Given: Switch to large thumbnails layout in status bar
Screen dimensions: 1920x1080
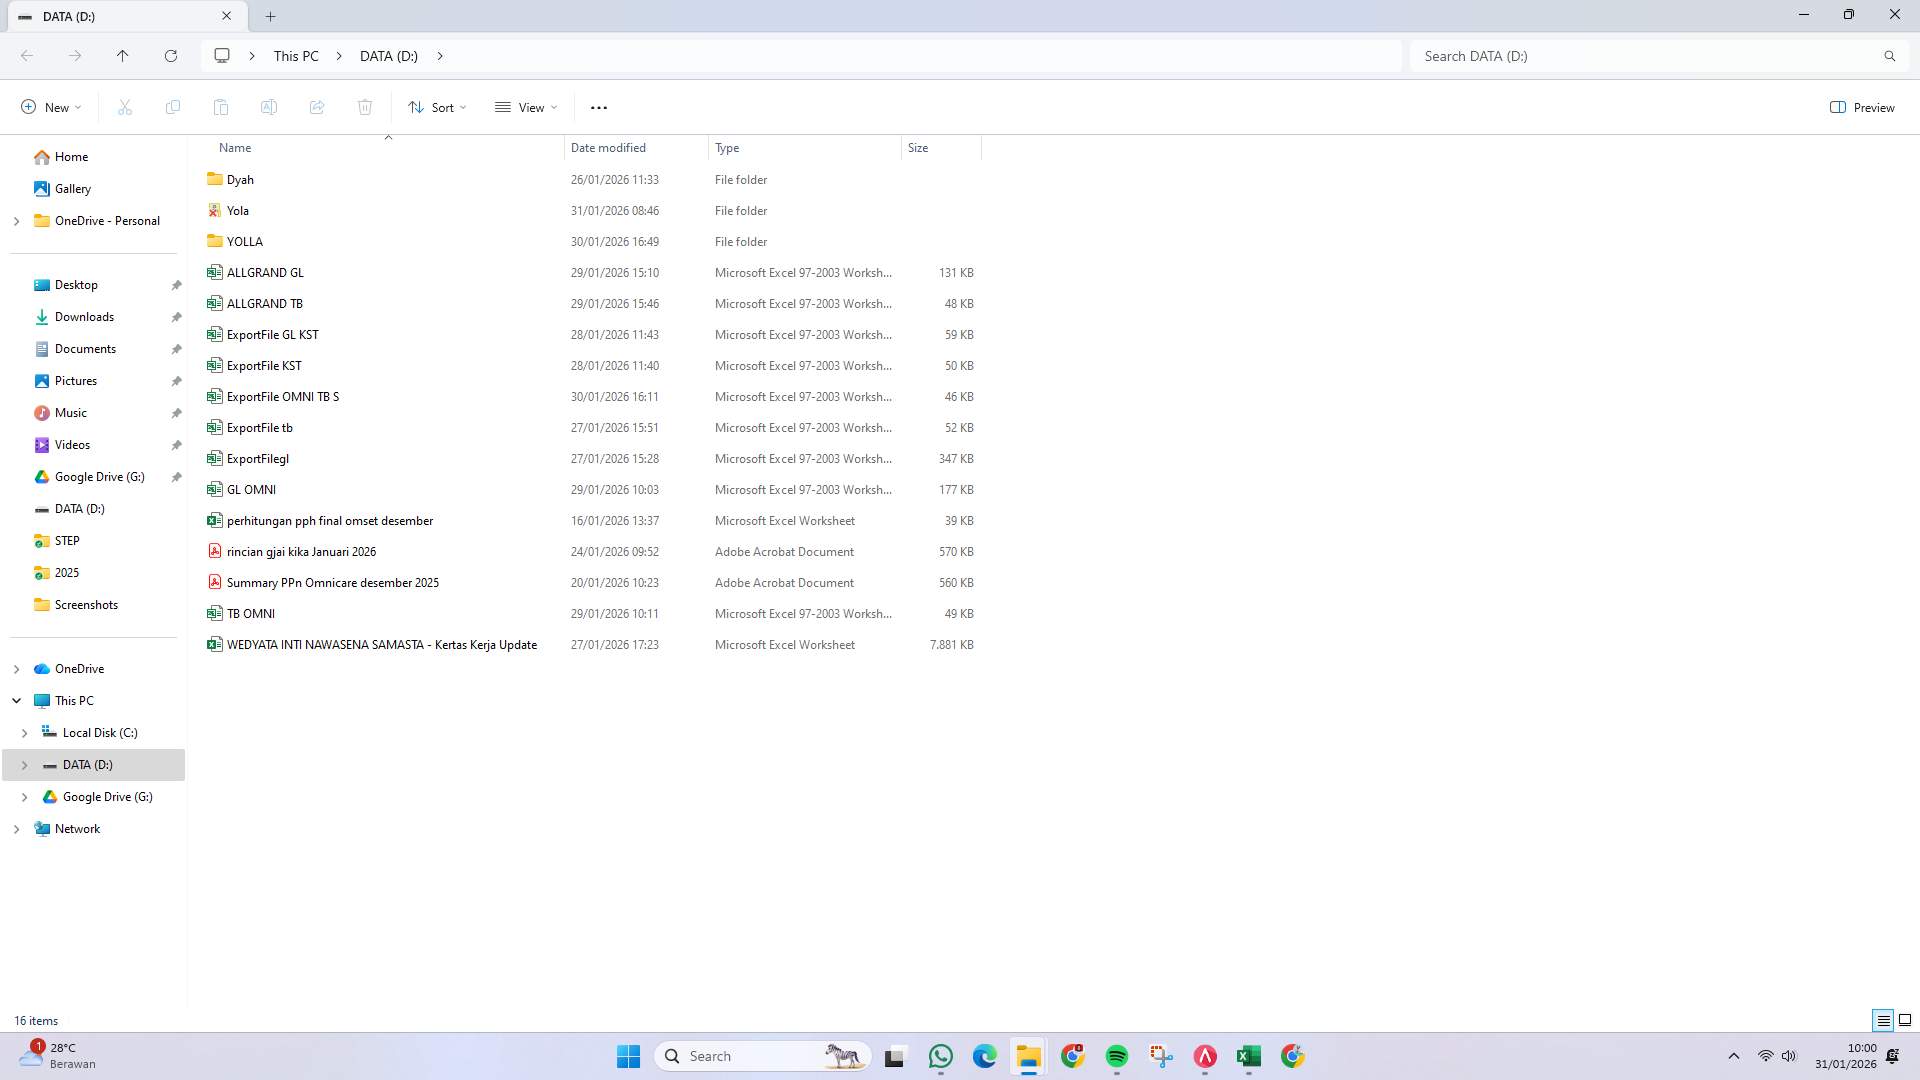Looking at the screenshot, I should [x=1907, y=1020].
